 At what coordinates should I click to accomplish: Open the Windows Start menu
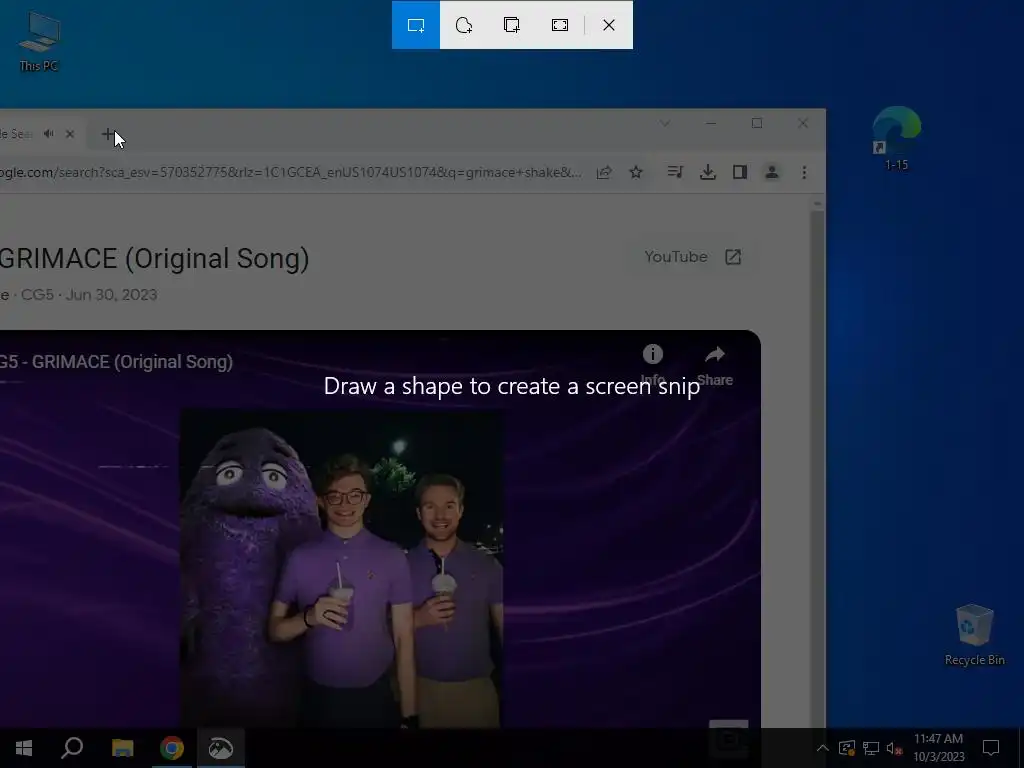click(x=24, y=748)
